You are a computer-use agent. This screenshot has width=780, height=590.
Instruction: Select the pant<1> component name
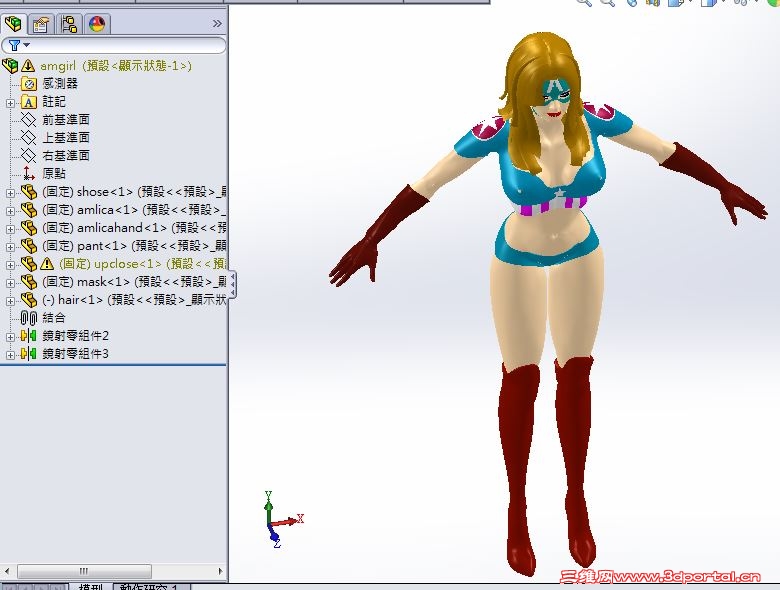tap(134, 246)
